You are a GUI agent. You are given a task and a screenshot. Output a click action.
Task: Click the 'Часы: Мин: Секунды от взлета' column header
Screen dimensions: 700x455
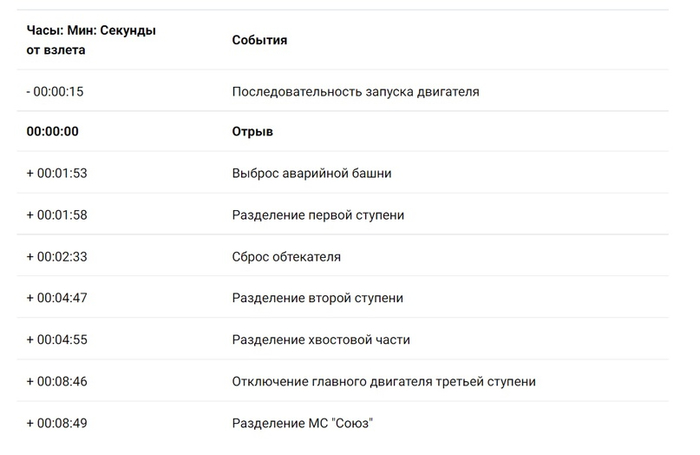91,40
